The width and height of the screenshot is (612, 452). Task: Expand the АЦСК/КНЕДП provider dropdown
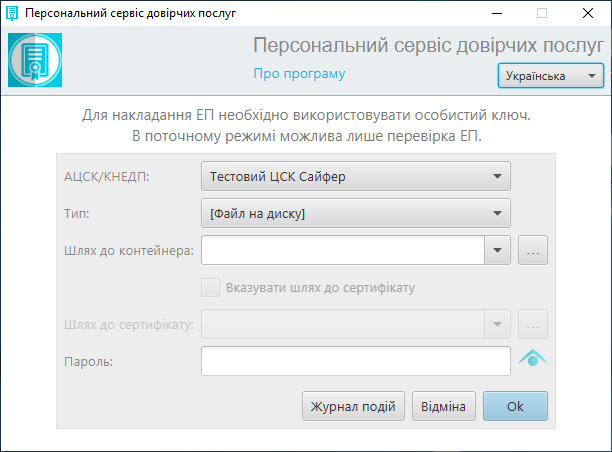pyautogui.click(x=356, y=176)
